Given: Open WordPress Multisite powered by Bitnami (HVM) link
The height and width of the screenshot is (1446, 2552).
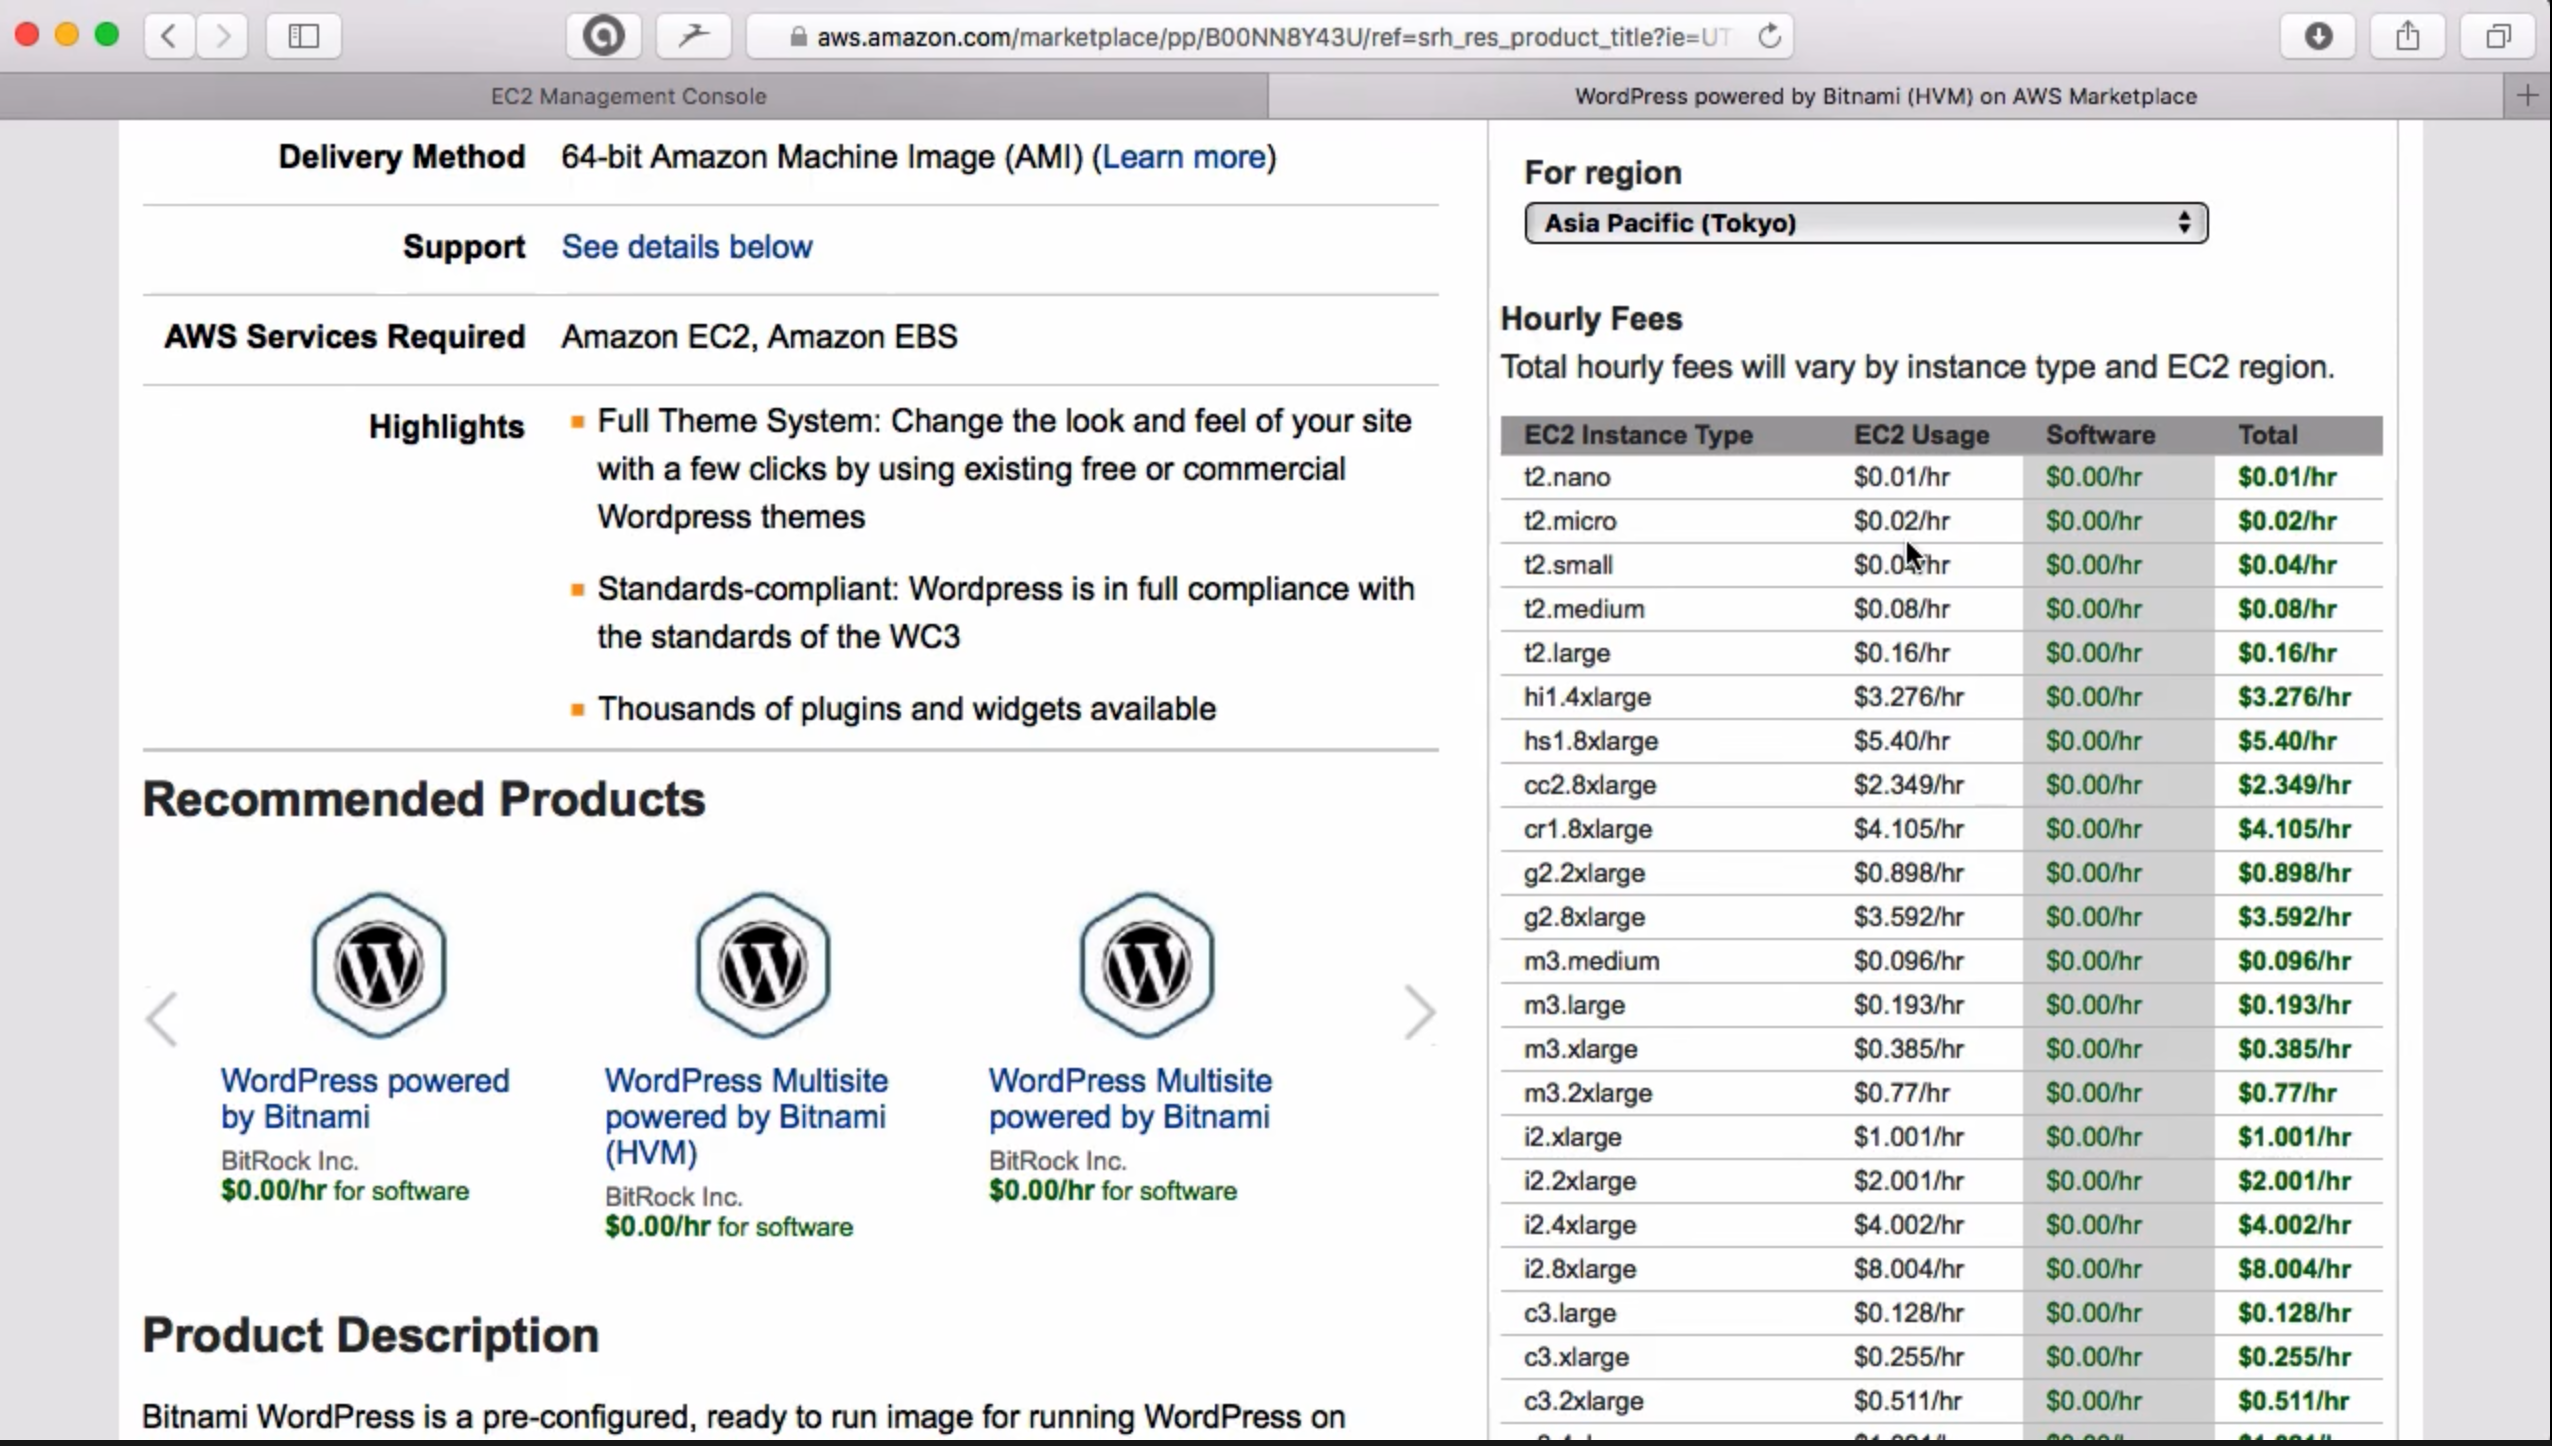Looking at the screenshot, I should point(746,1116).
